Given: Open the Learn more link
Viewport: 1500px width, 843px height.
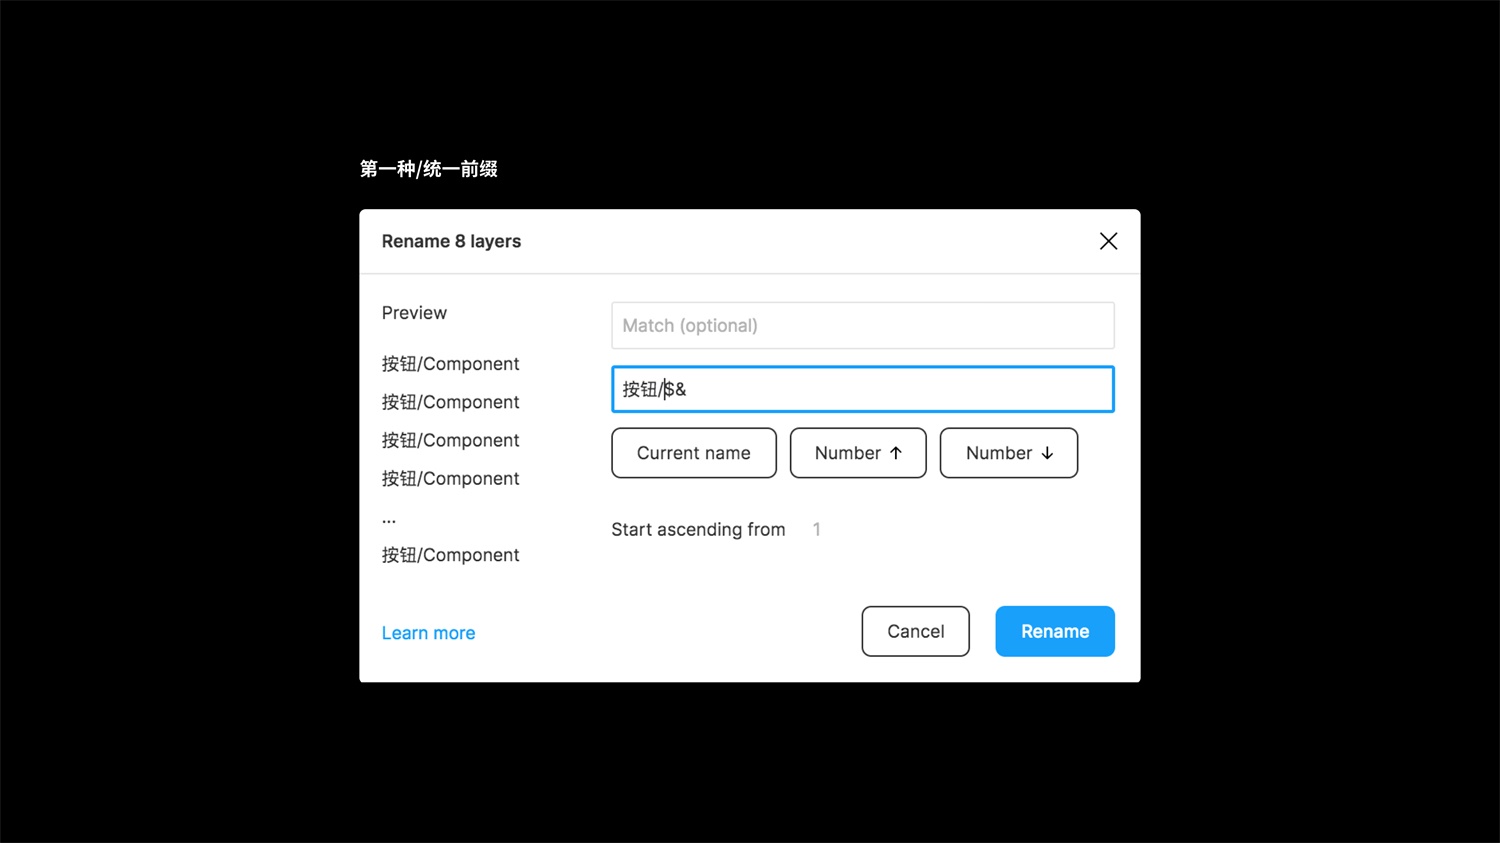Looking at the screenshot, I should tap(428, 632).
